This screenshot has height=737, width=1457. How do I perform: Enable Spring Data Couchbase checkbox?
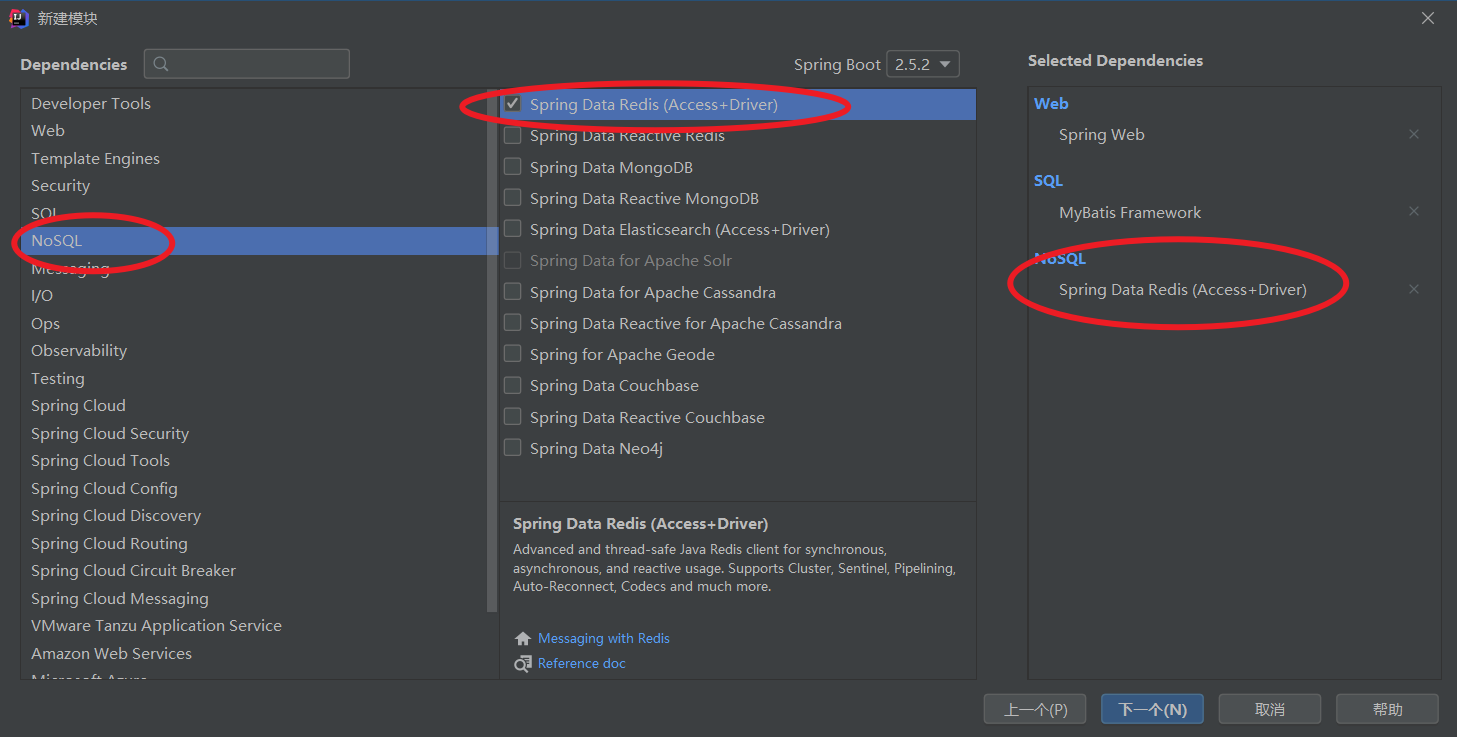pyautogui.click(x=512, y=385)
